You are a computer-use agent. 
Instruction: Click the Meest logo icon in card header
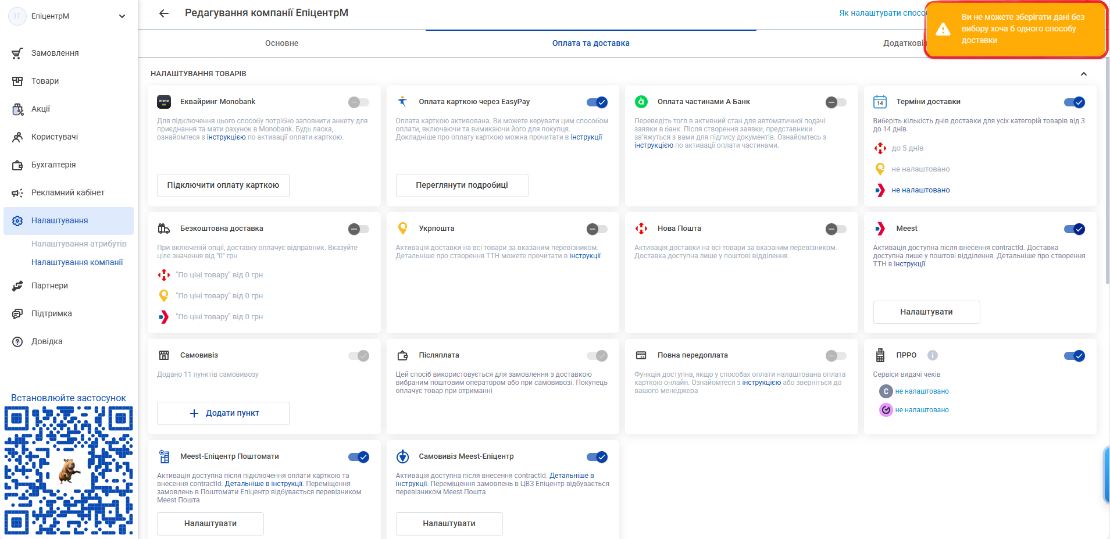coord(880,229)
